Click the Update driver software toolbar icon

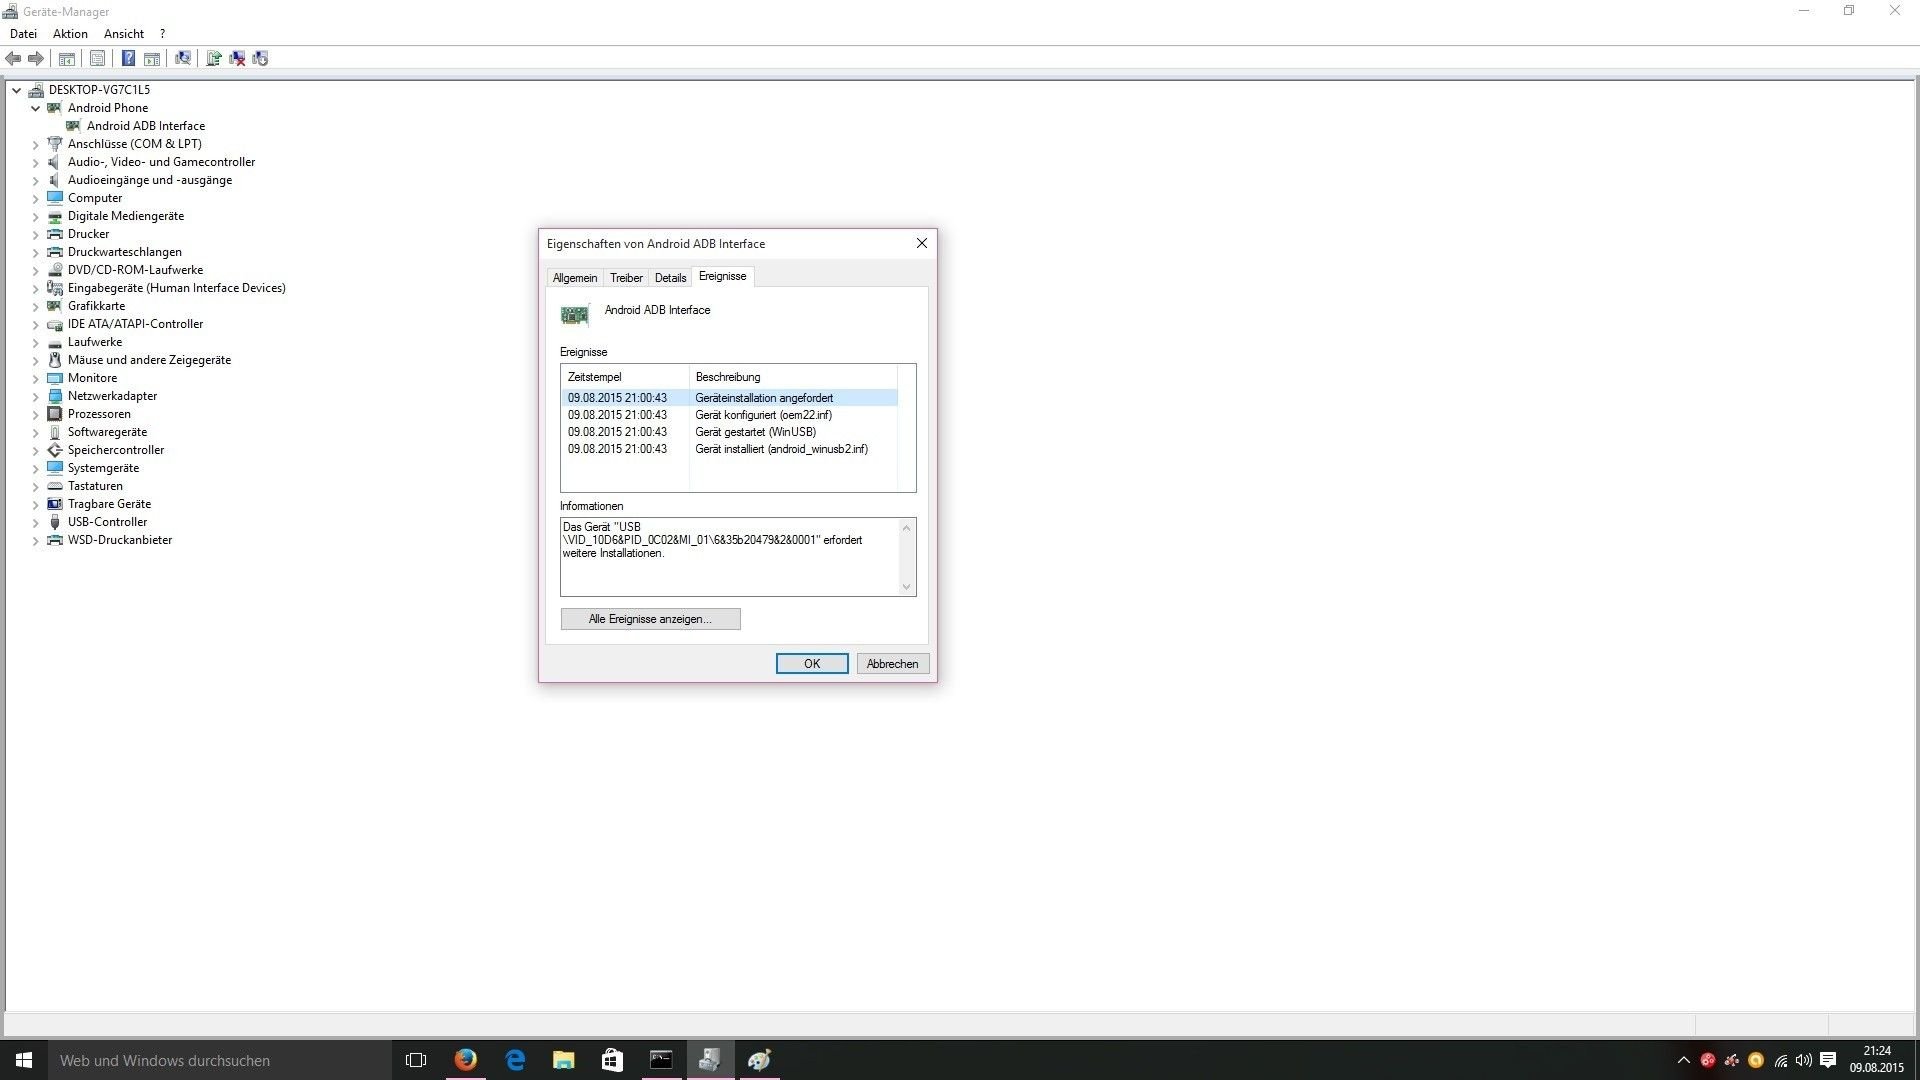[214, 59]
